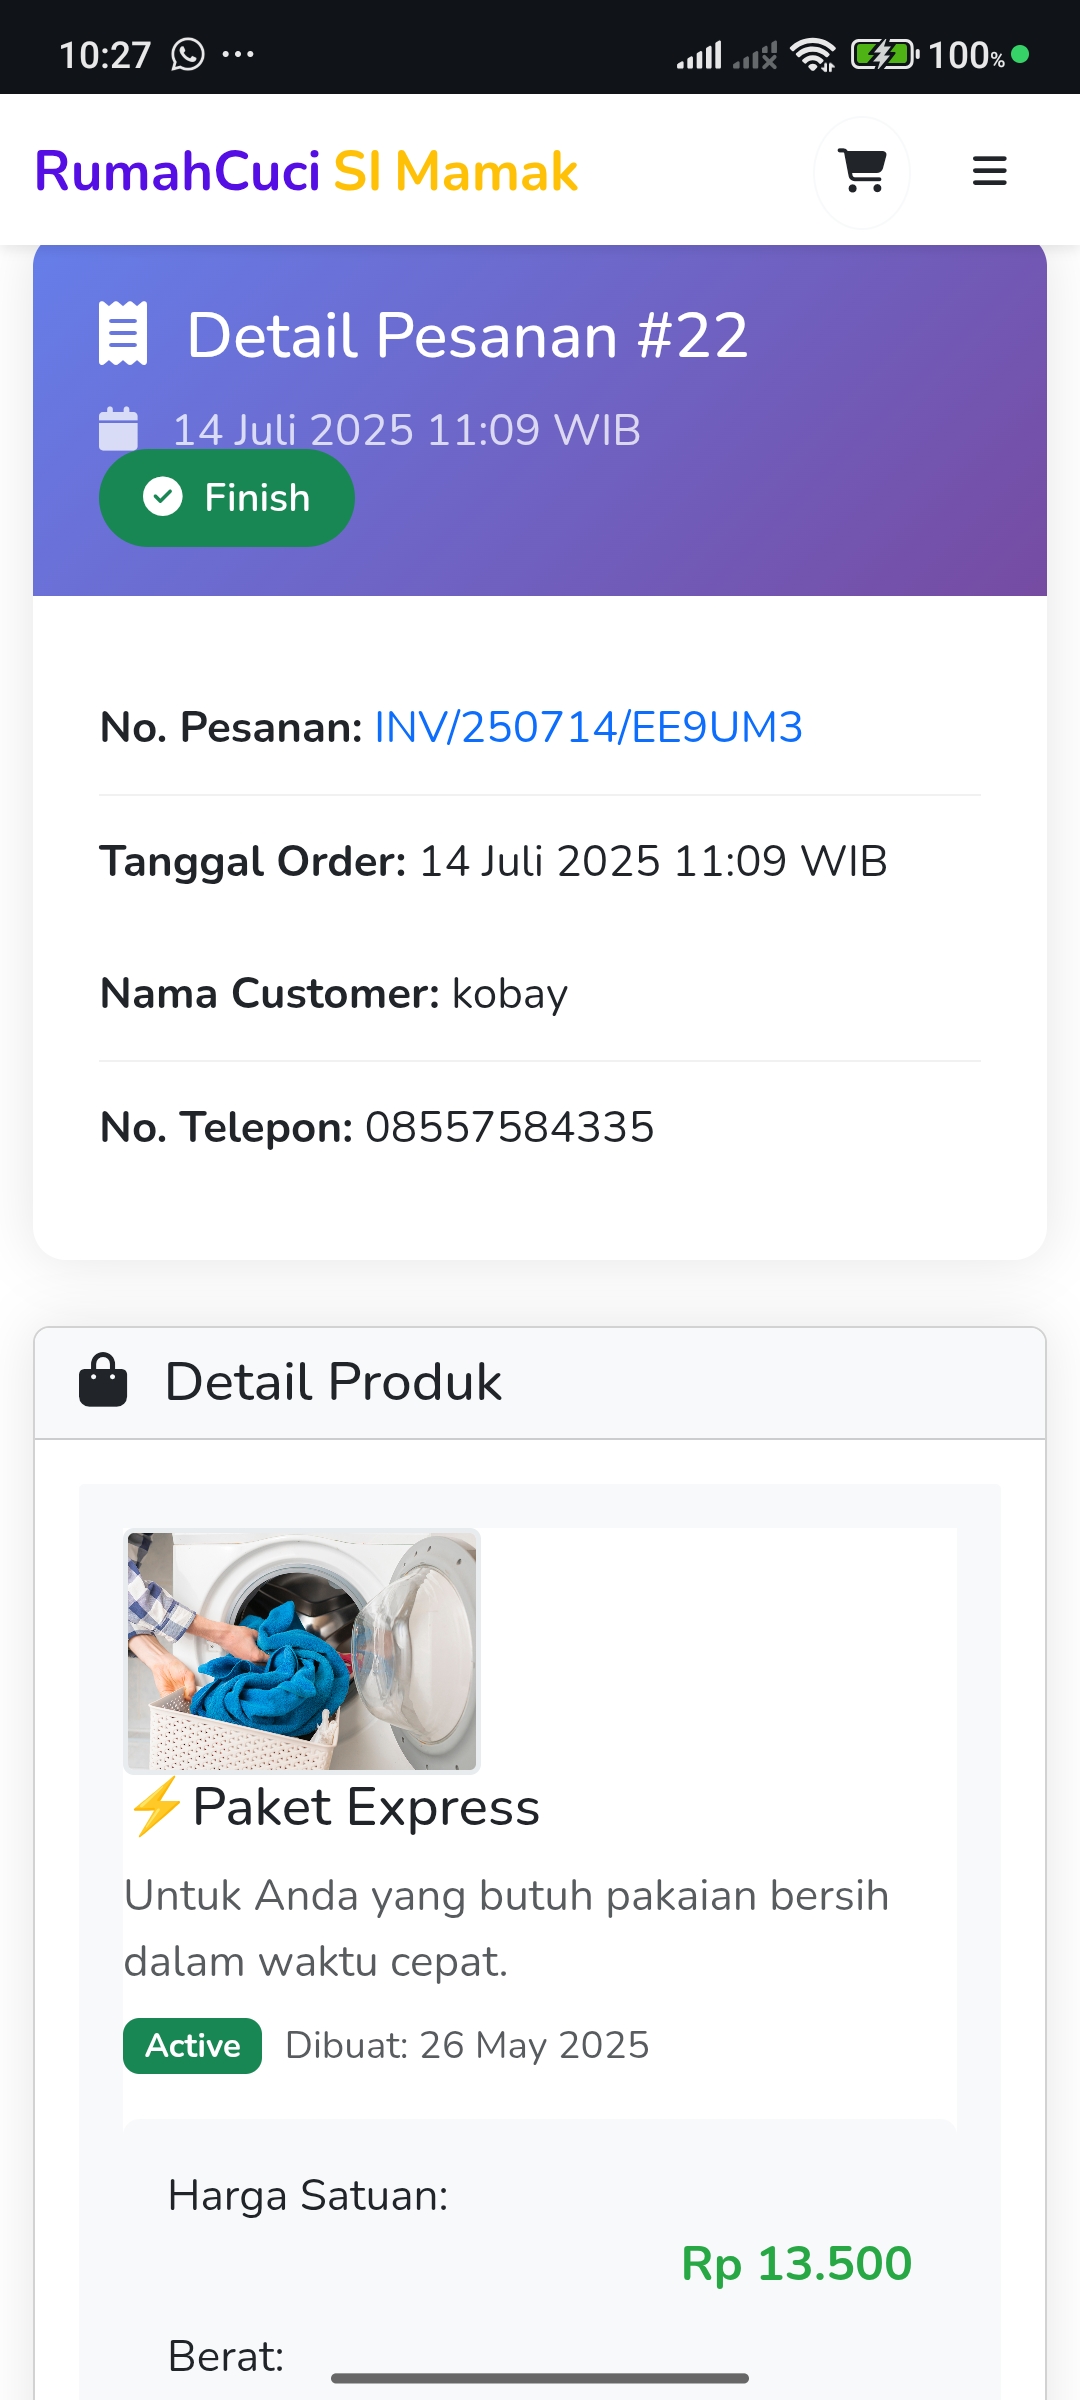Click the receipt icon beside Detail Pesanan
Viewport: 1080px width, 2400px height.
click(x=123, y=334)
